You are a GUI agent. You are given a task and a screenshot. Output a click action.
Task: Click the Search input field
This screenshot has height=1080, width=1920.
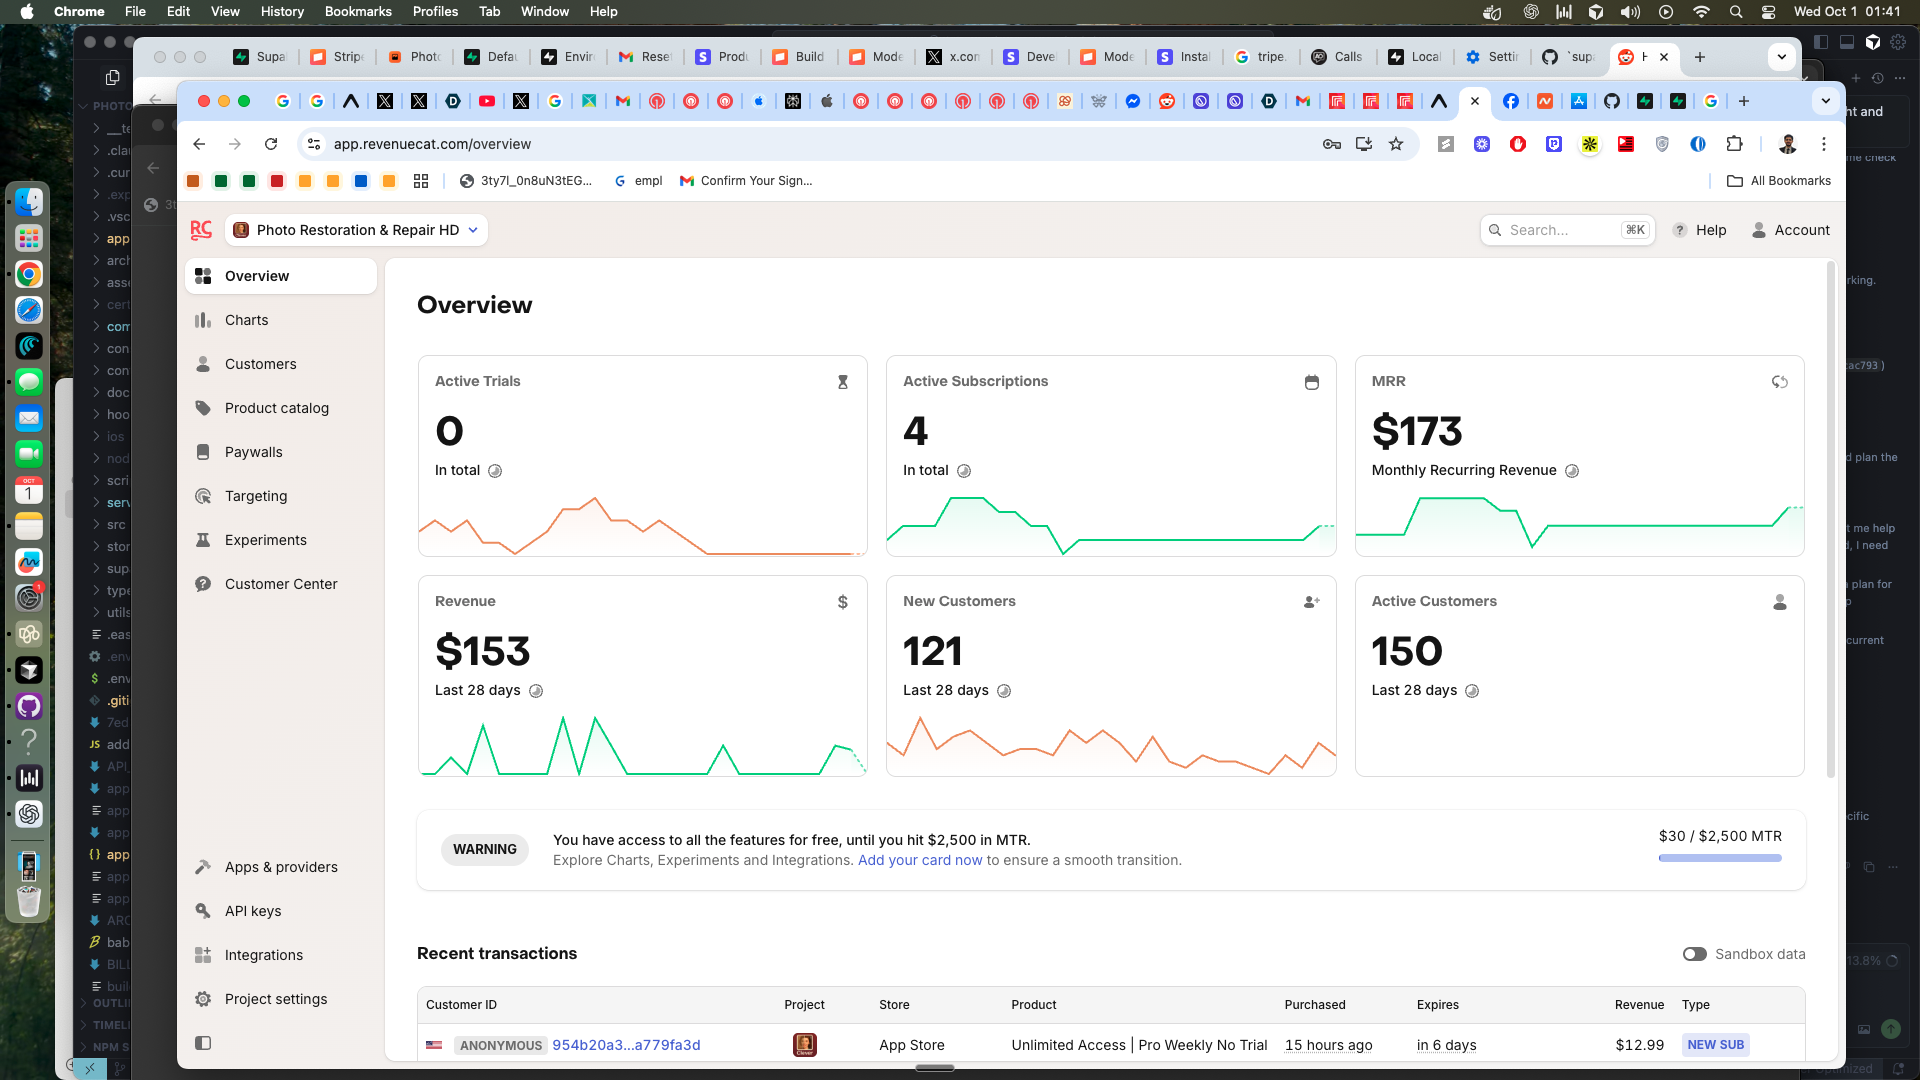[1558, 230]
